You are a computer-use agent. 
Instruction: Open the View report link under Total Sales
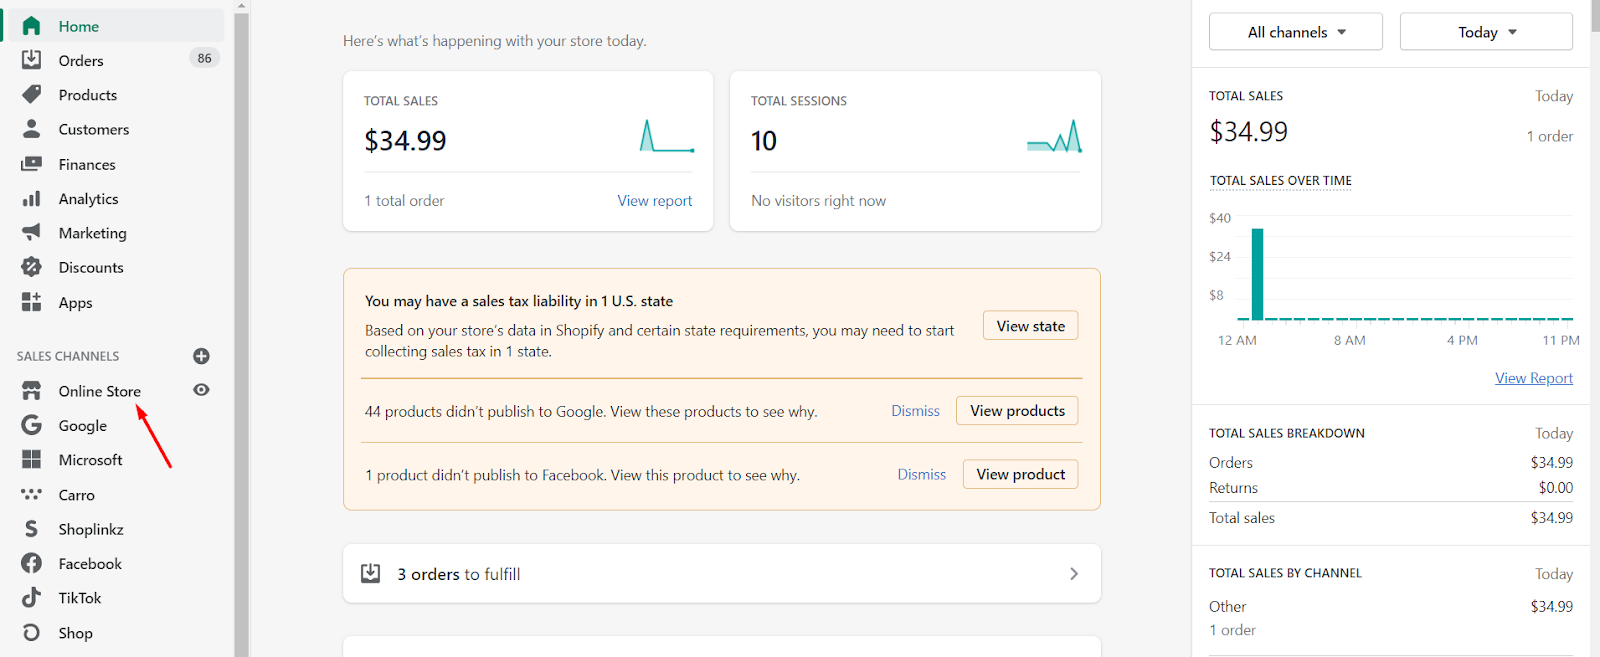(654, 201)
